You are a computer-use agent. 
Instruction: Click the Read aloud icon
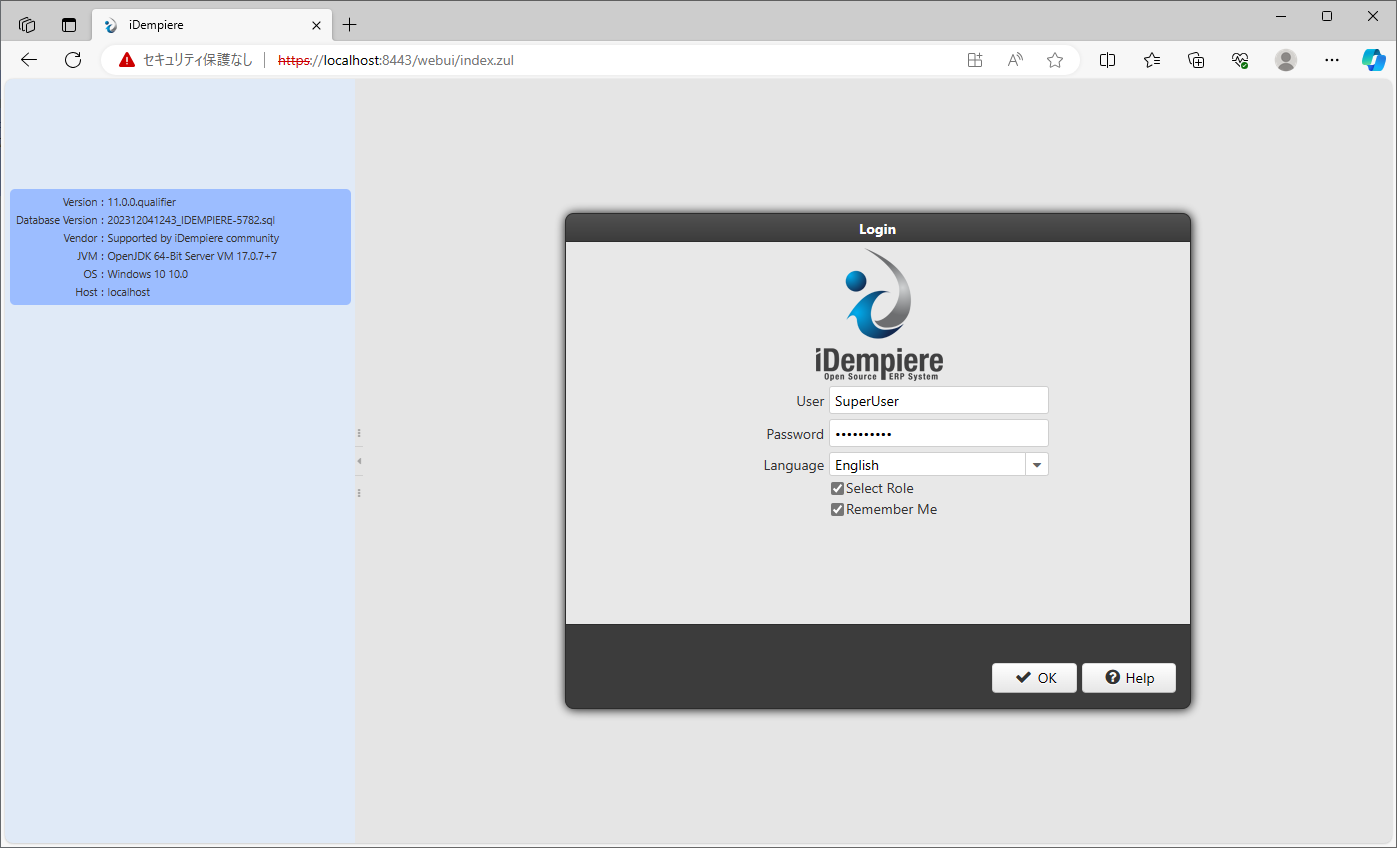(1015, 60)
